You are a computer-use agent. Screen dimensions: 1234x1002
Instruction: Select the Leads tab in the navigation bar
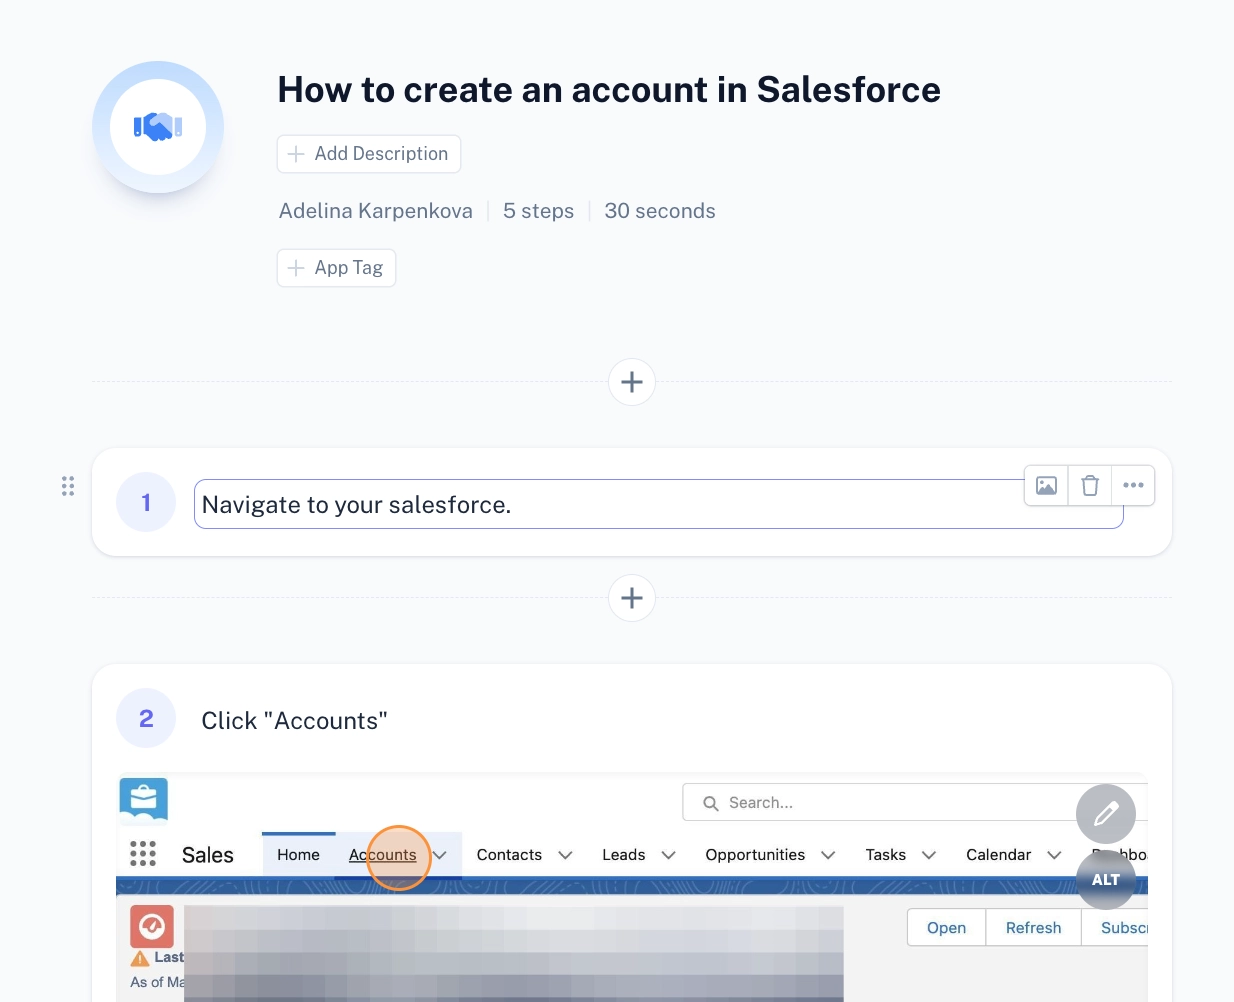click(623, 855)
